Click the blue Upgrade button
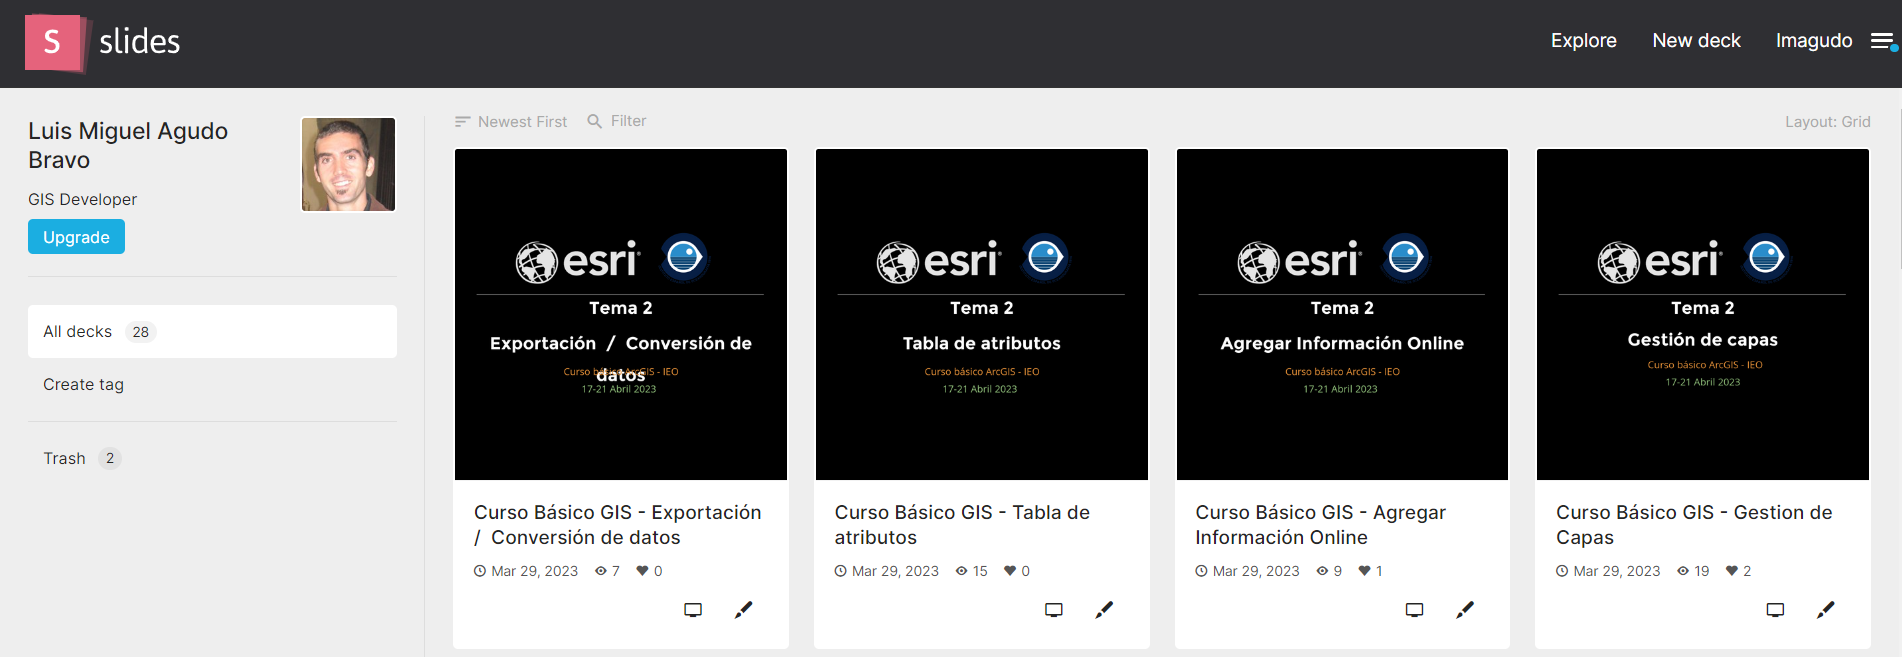Image resolution: width=1902 pixels, height=657 pixels. point(76,237)
